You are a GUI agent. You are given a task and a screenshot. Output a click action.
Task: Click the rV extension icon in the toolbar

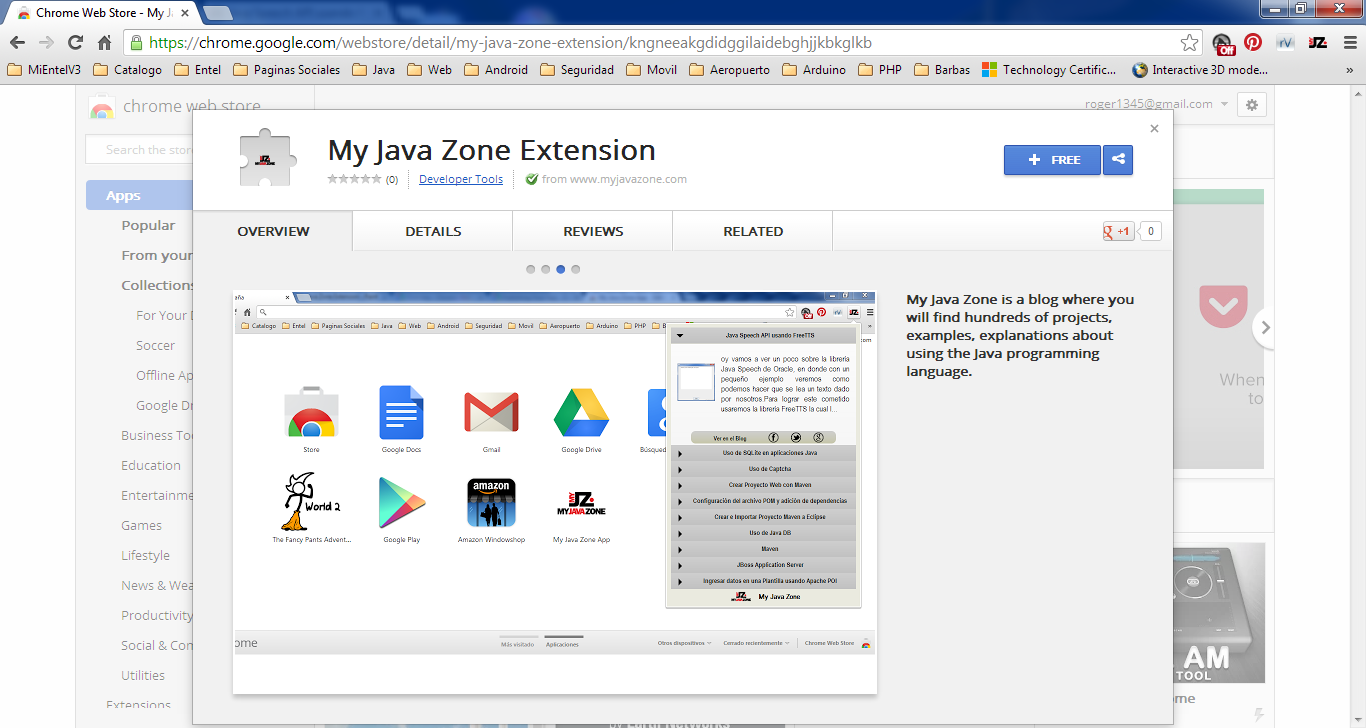(x=1285, y=44)
